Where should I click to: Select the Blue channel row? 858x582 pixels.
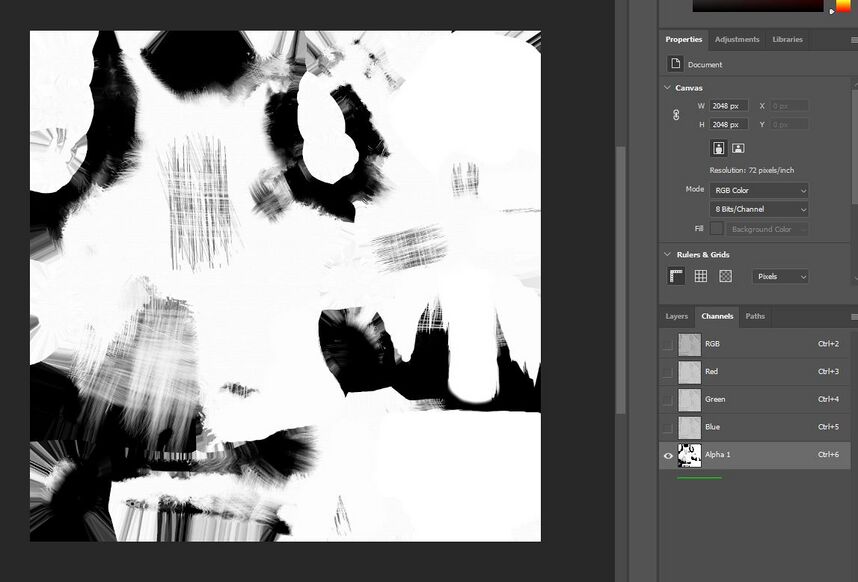[x=758, y=427]
